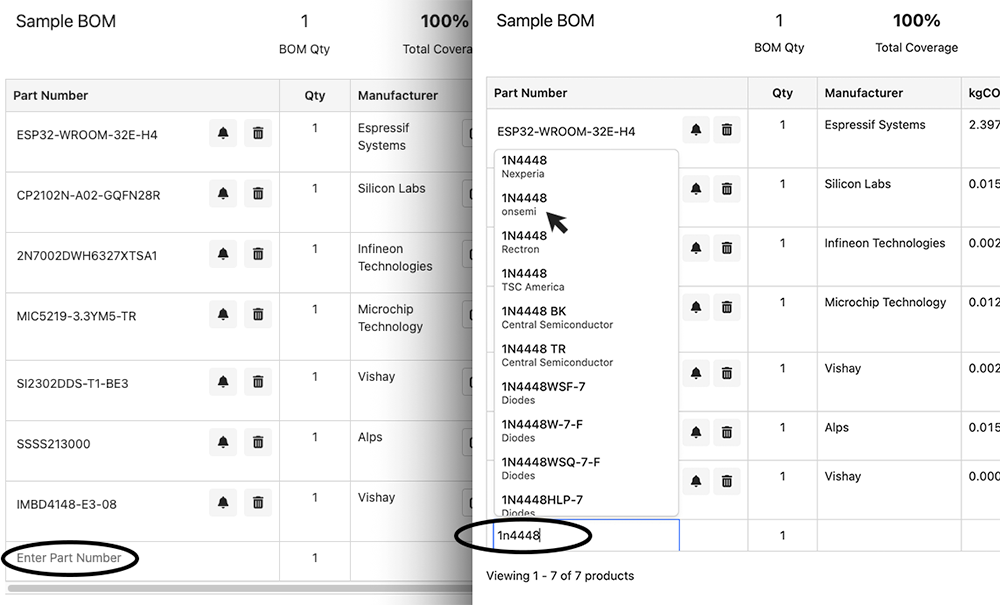The image size is (1000, 605).
Task: Pick 1N4448WSF-7 Diodes from dropdown
Action: pos(543,392)
